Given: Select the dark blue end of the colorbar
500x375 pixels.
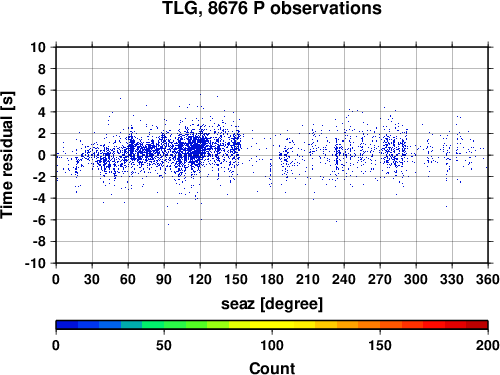Looking at the screenshot, I should (67, 325).
